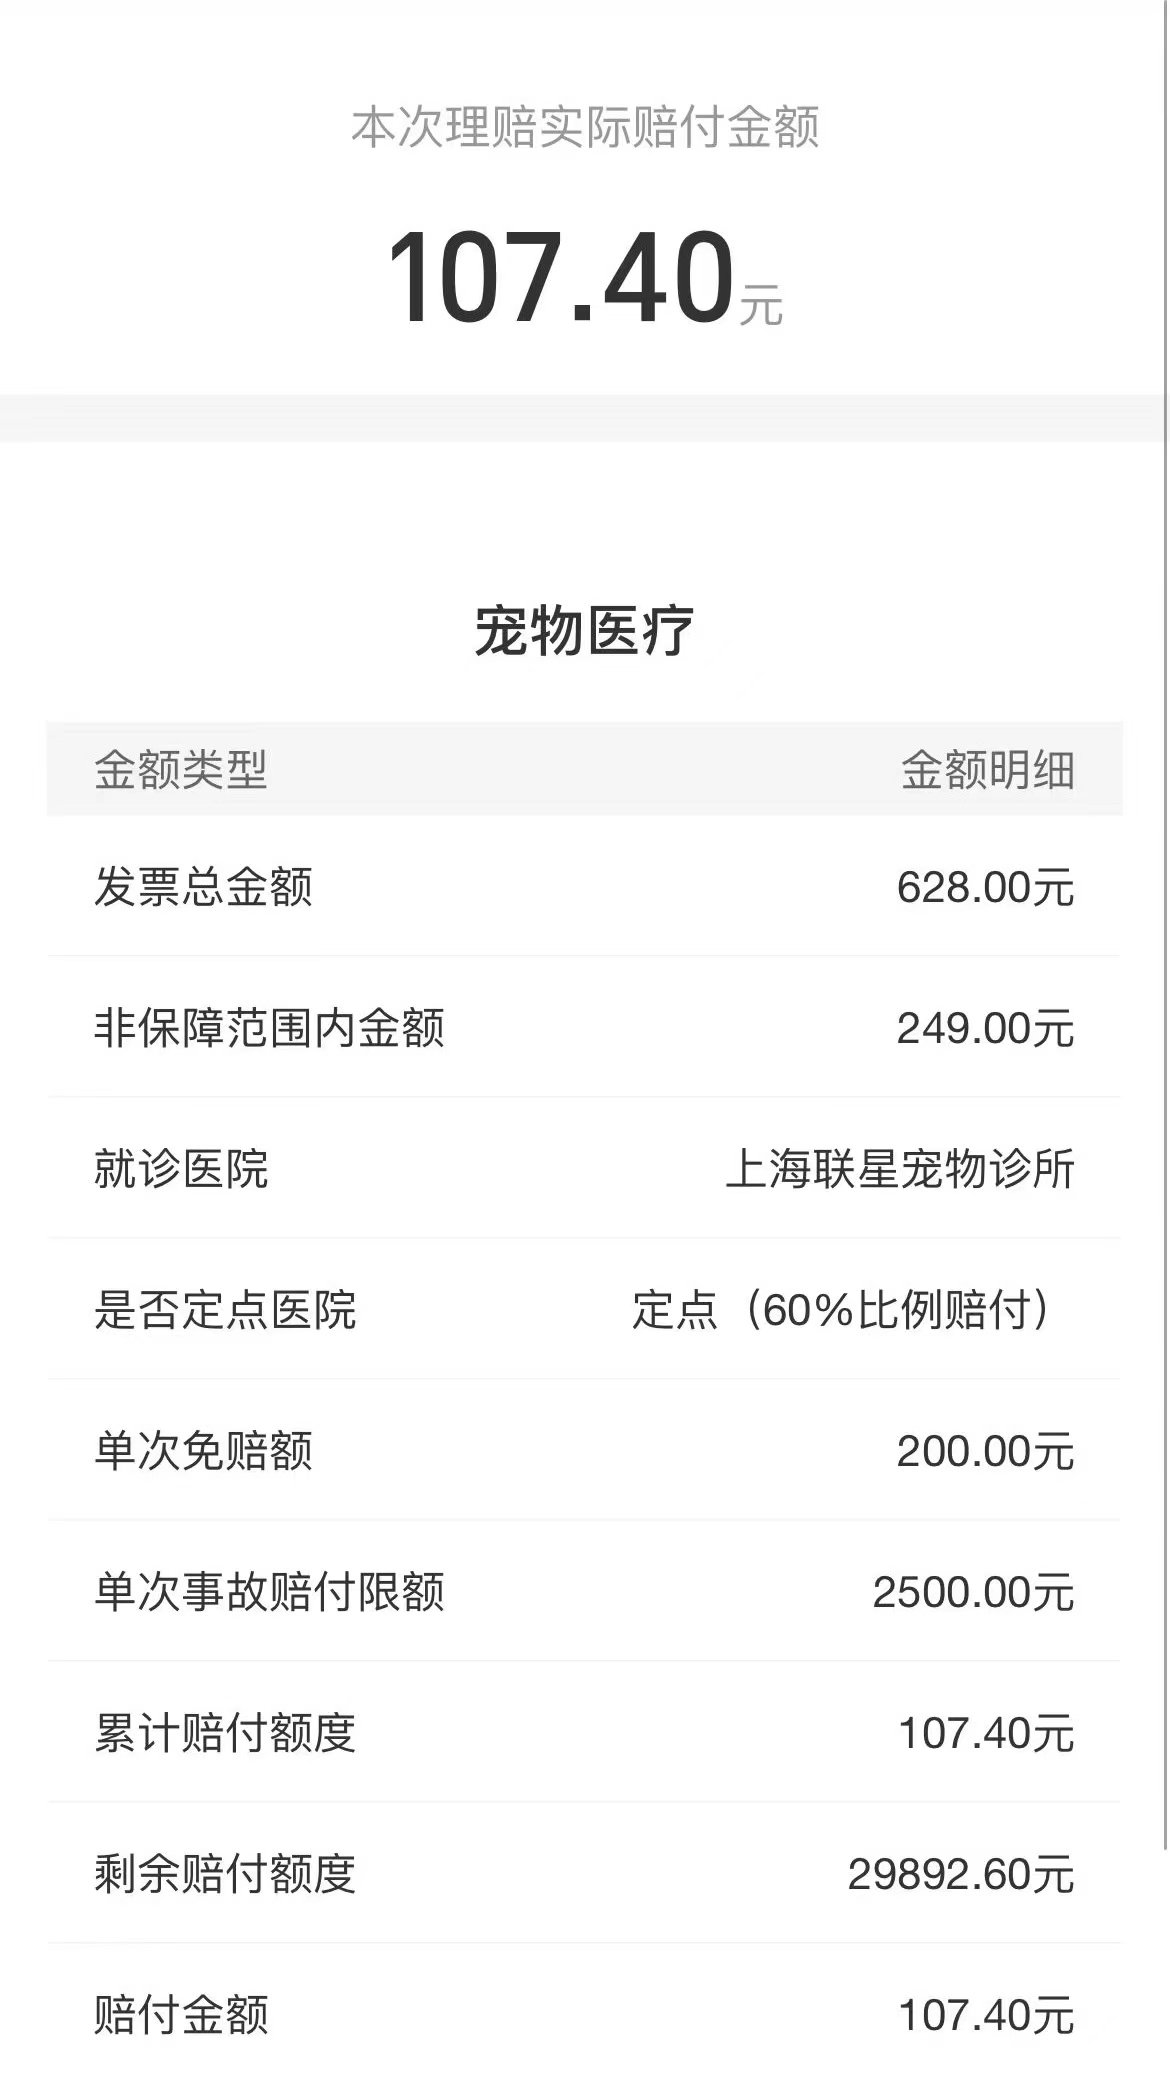Select the 628.00元 invoice total value
Image resolution: width=1170 pixels, height=2080 pixels.
click(985, 887)
